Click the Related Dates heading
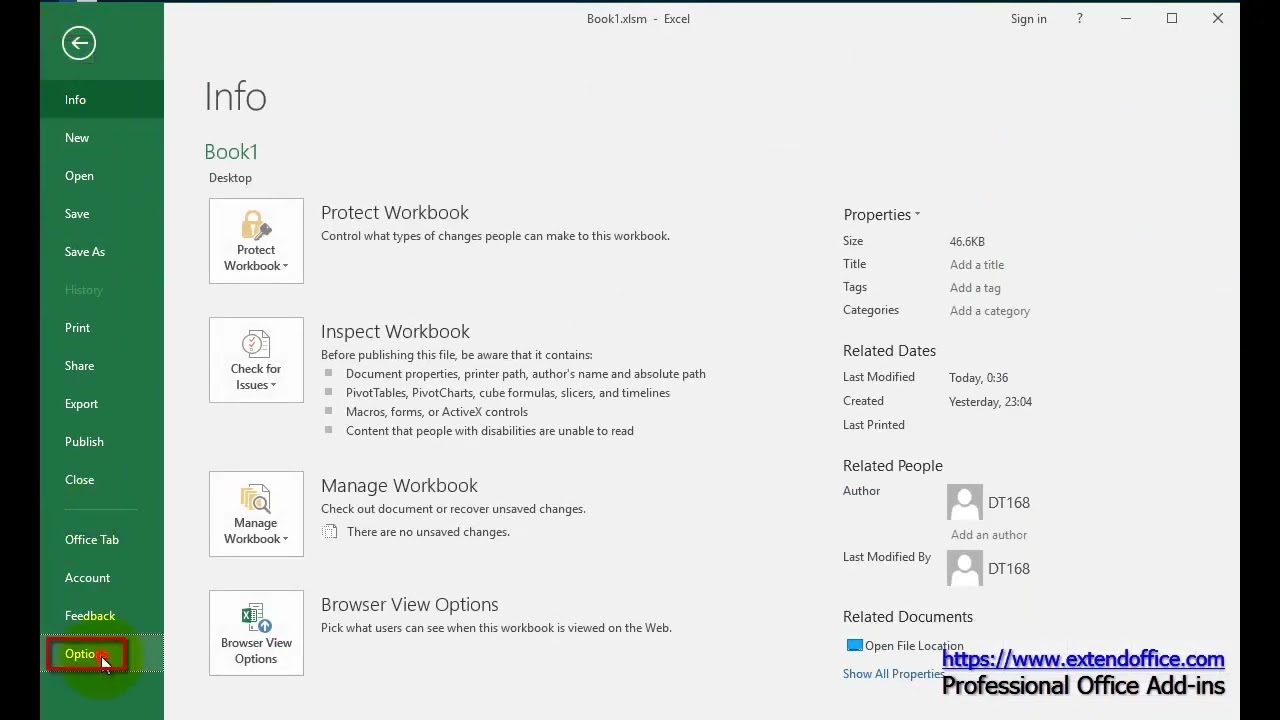 click(889, 351)
